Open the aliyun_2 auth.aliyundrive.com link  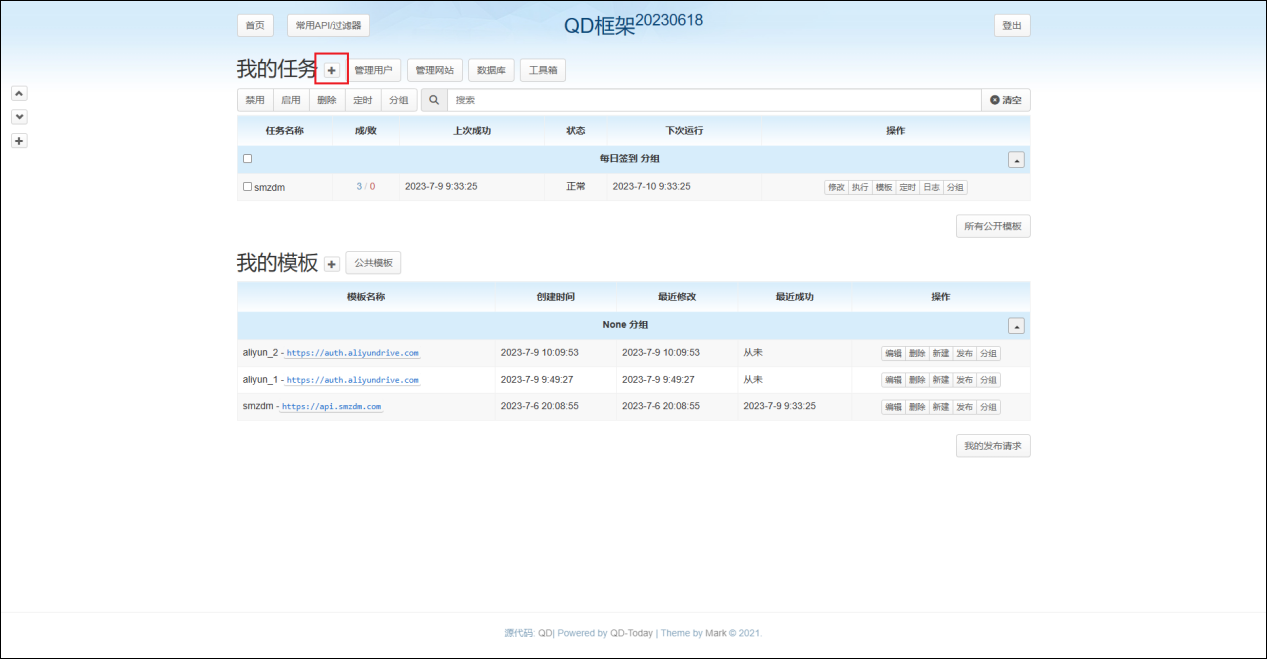tap(352, 353)
